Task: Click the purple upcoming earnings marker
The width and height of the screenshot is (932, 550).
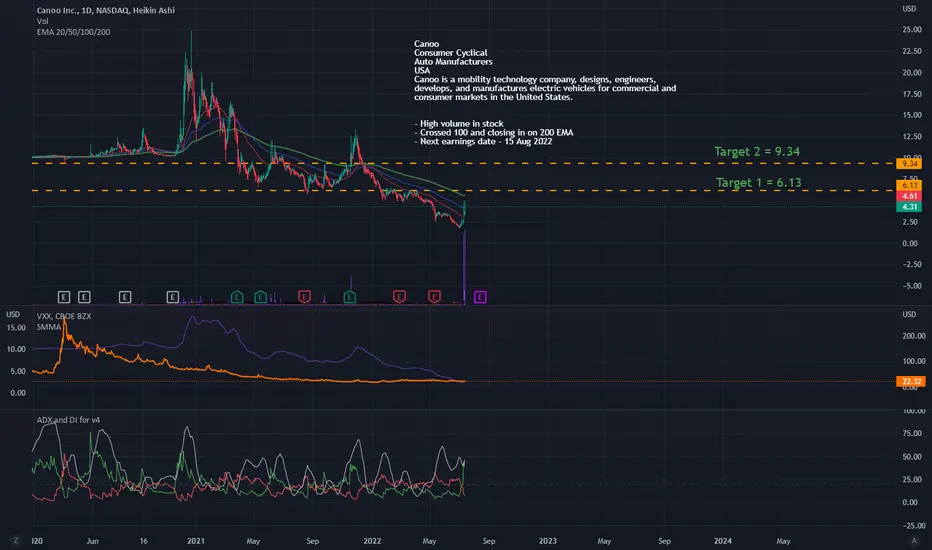Action: tap(480, 297)
